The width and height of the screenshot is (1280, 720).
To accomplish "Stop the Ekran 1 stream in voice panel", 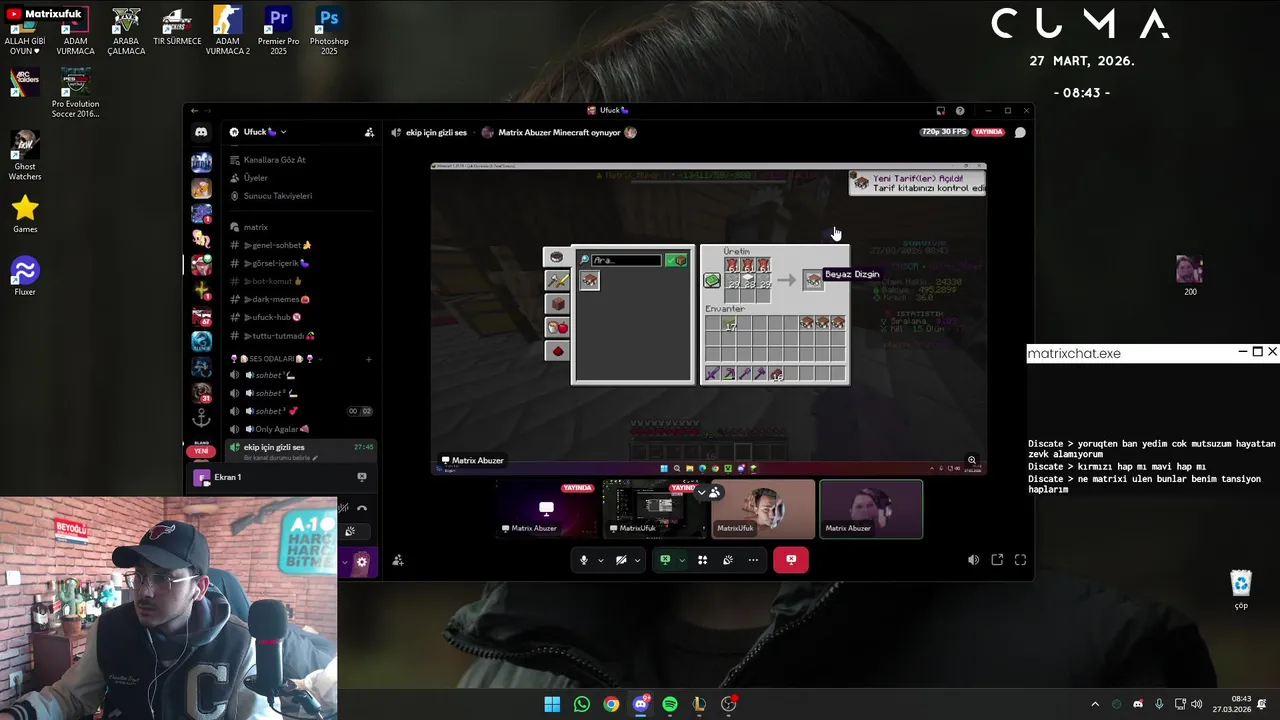I will [x=362, y=477].
